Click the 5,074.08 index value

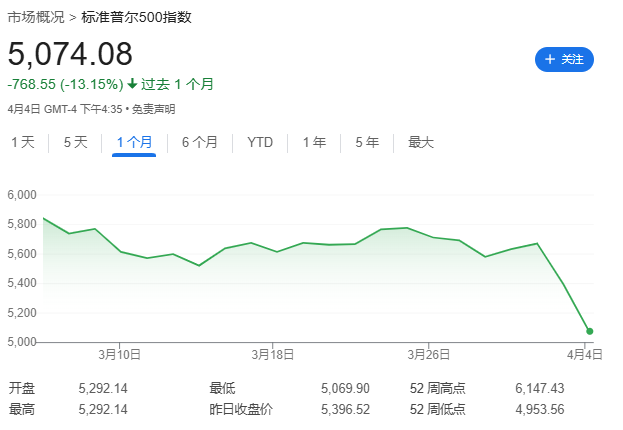point(70,54)
